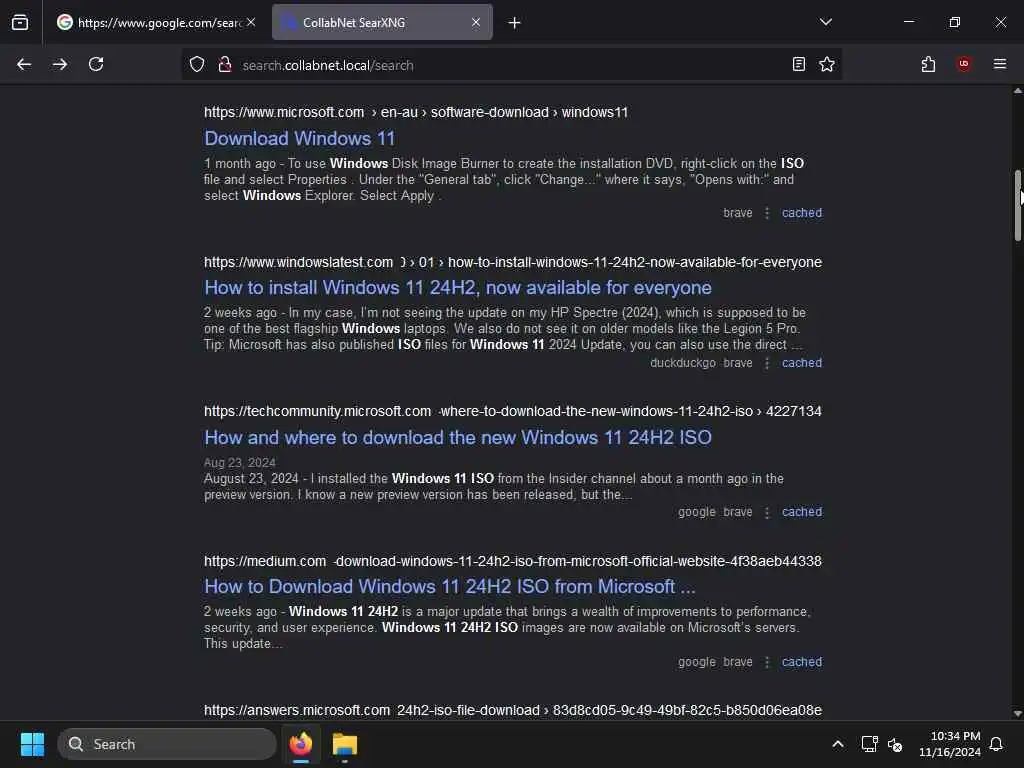Click the windowslatest.com URL breadcrumb

tap(513, 263)
